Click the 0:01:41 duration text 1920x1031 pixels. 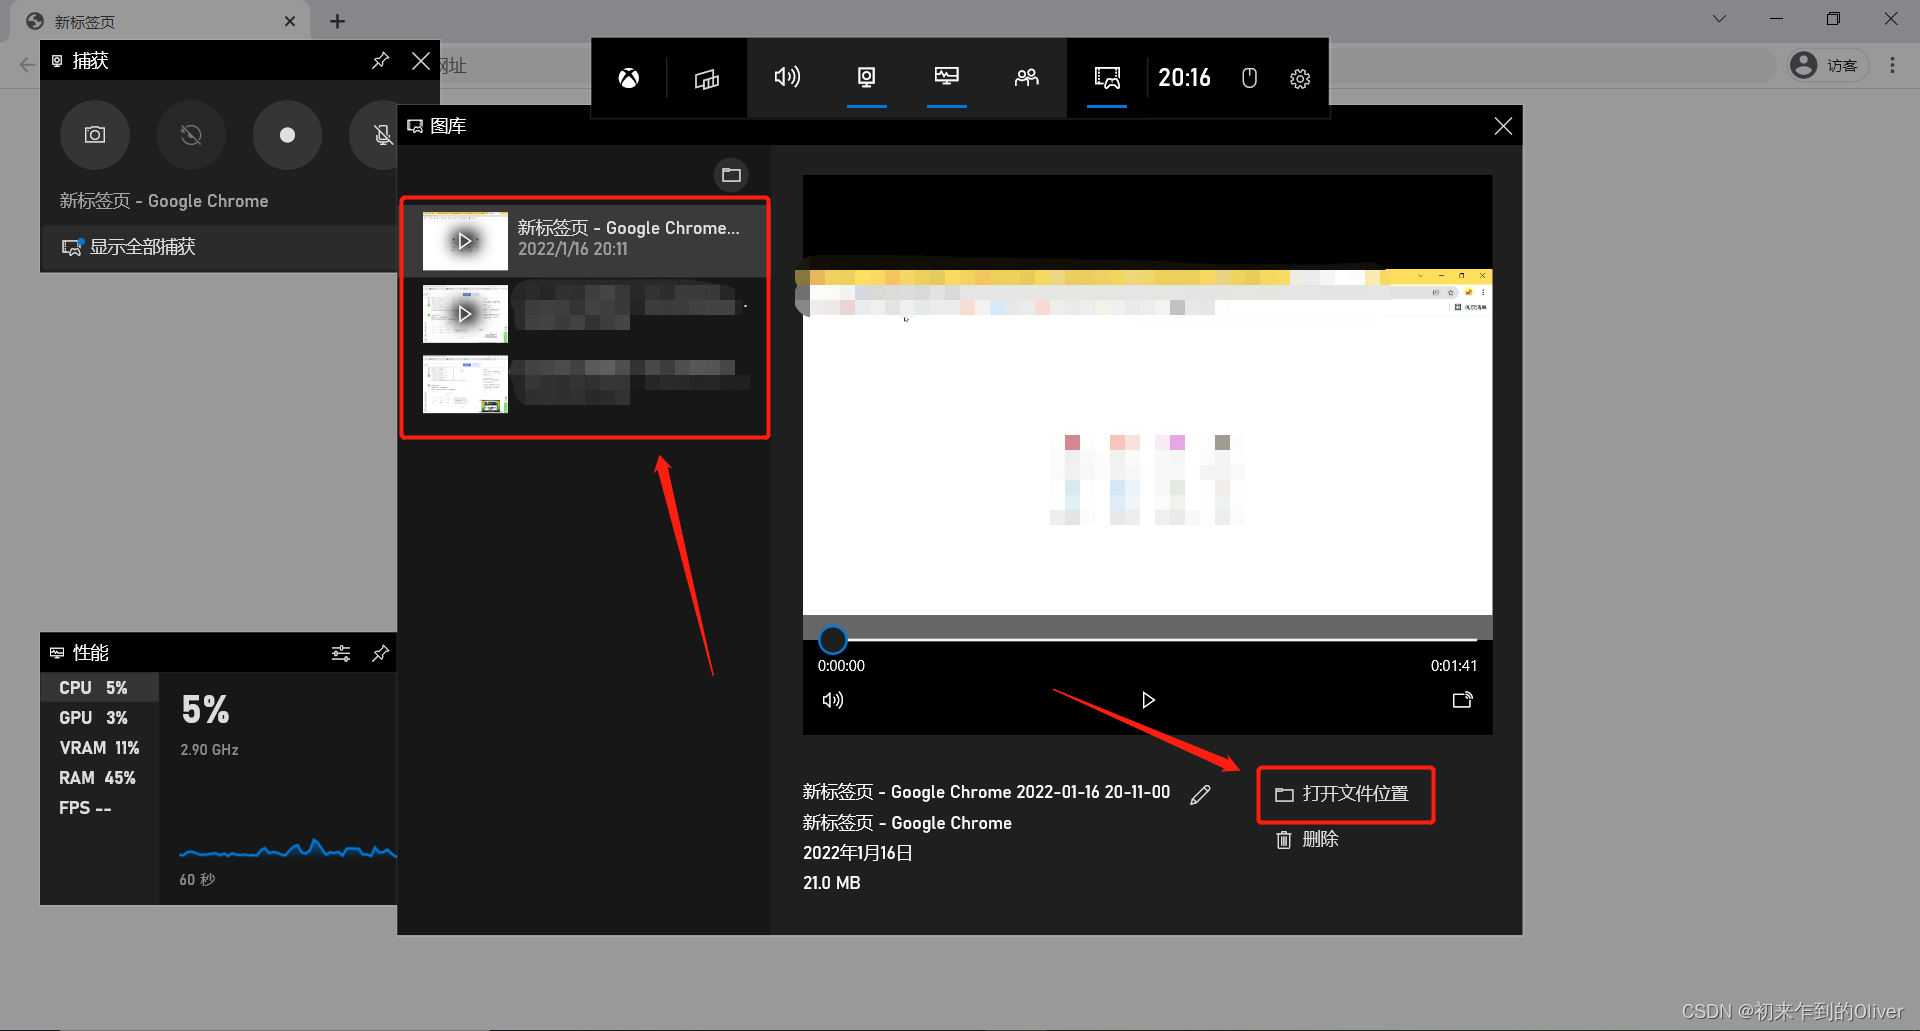click(x=1454, y=666)
